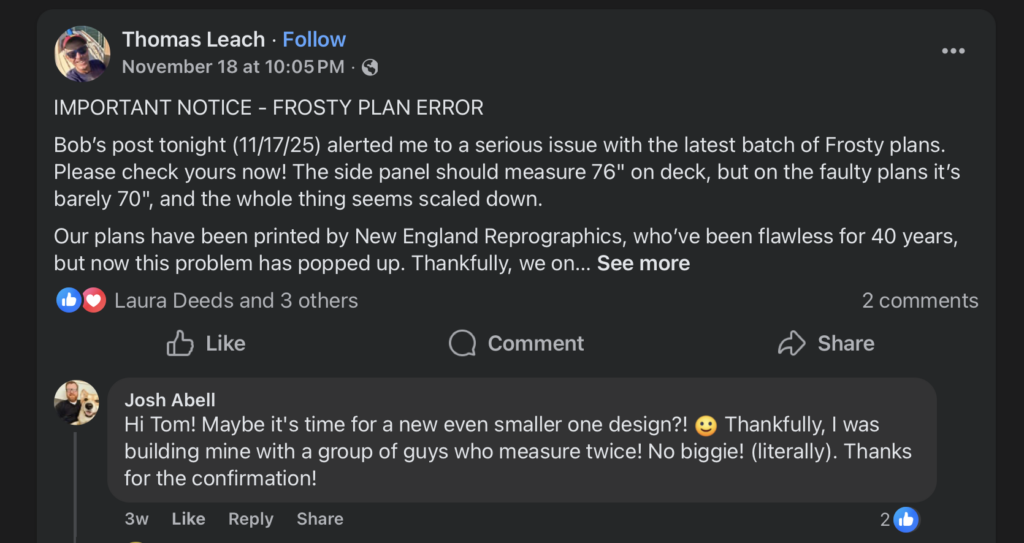Reply to Josh Abell's comment
The width and height of the screenshot is (1024, 543).
250,519
